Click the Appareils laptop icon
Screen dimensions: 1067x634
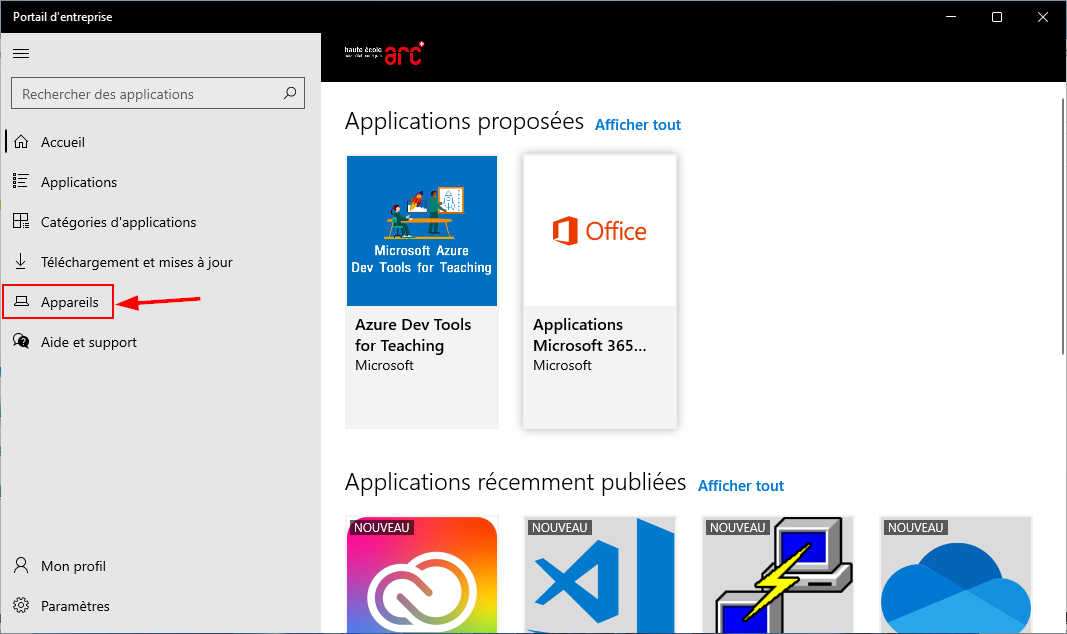[x=22, y=301]
